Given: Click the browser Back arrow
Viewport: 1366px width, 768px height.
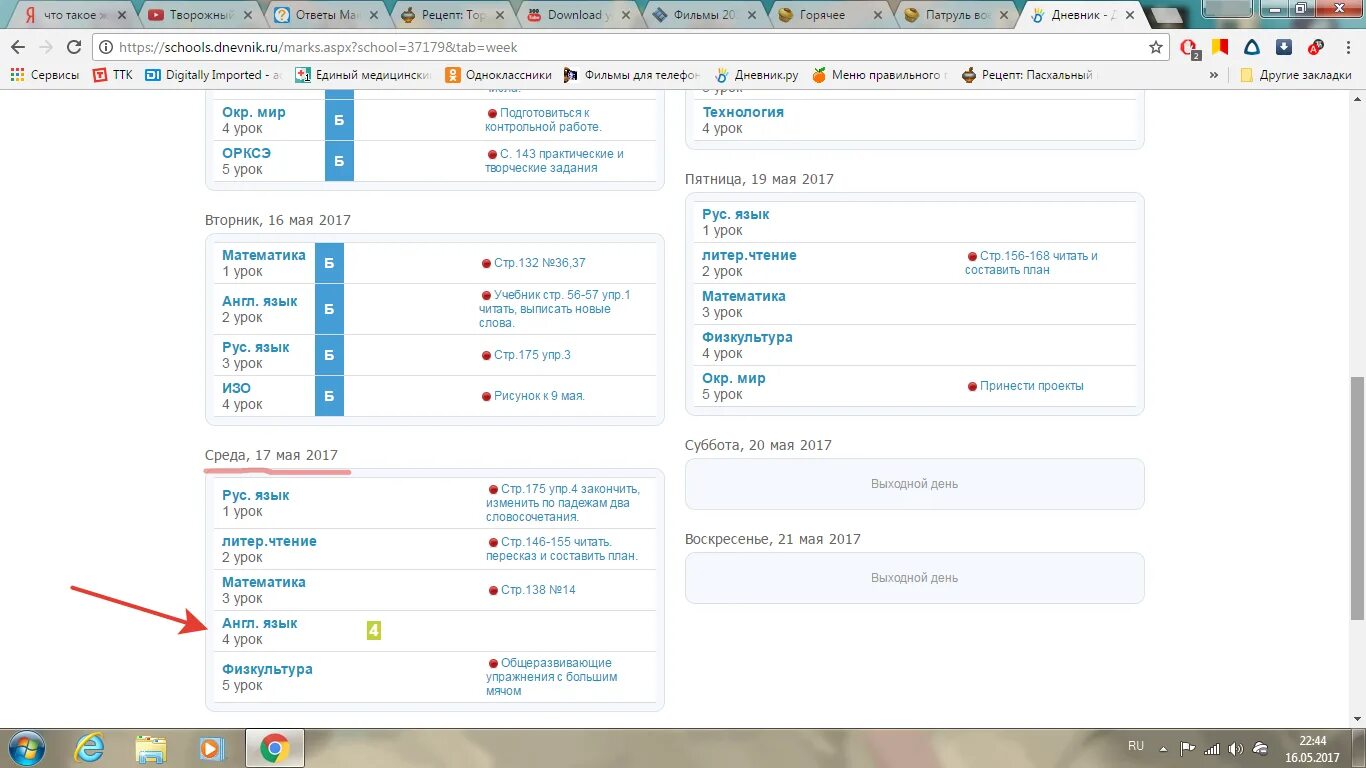Looking at the screenshot, I should click(x=19, y=47).
